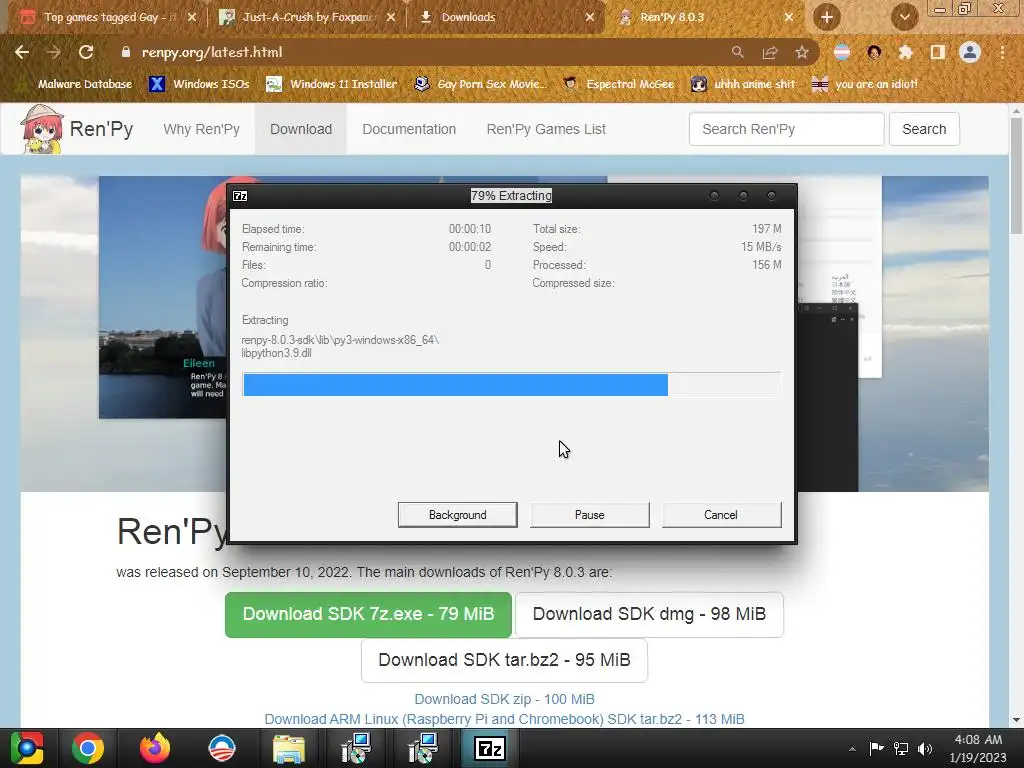This screenshot has width=1024, height=768.
Task: Cancel the 7-Zip extraction
Action: (721, 515)
